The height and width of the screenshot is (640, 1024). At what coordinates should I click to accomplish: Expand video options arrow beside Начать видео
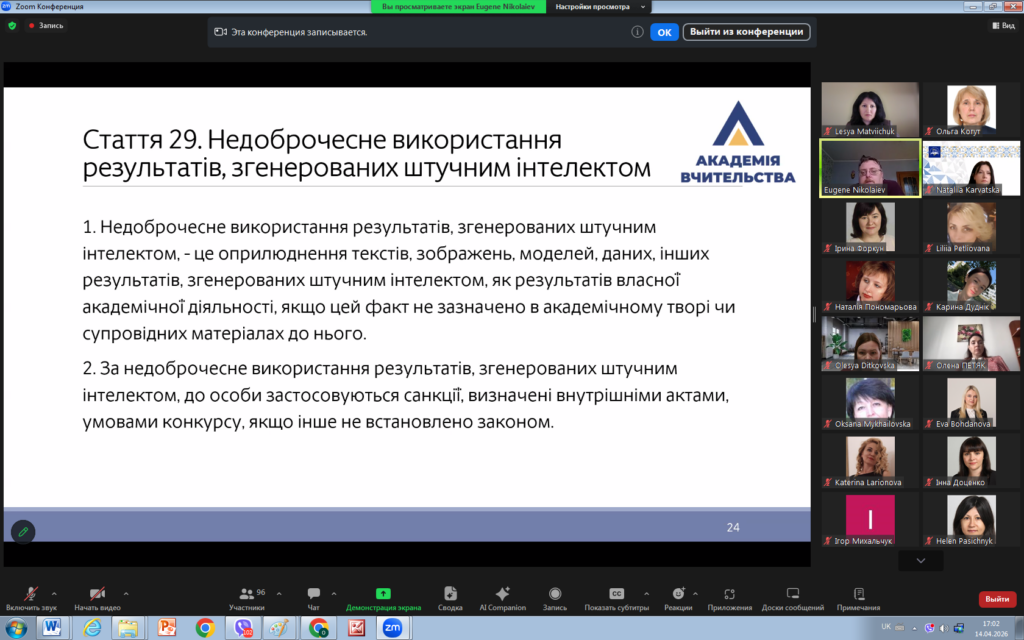(x=124, y=593)
